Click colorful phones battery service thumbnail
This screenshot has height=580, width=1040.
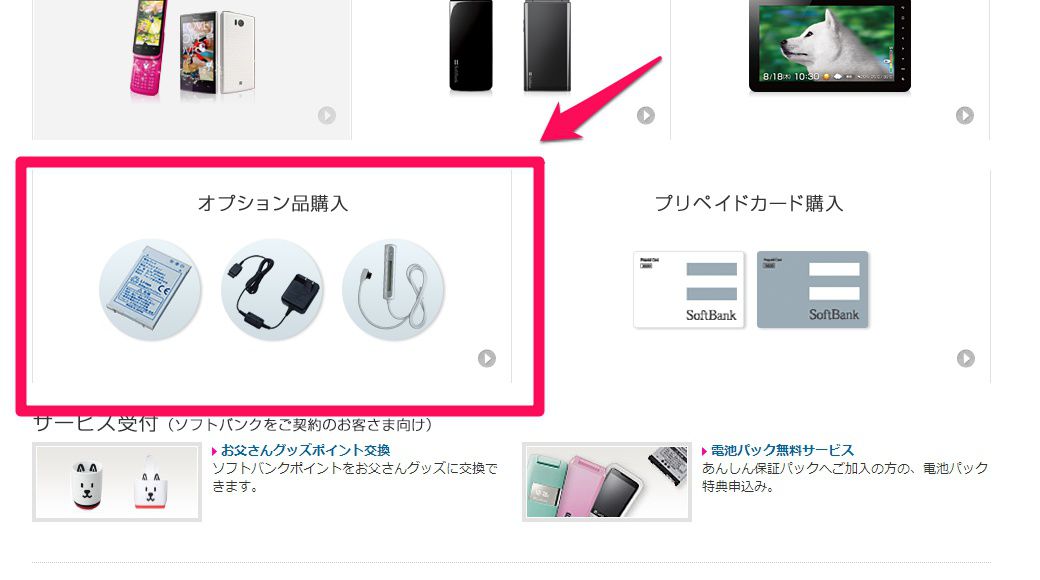607,482
